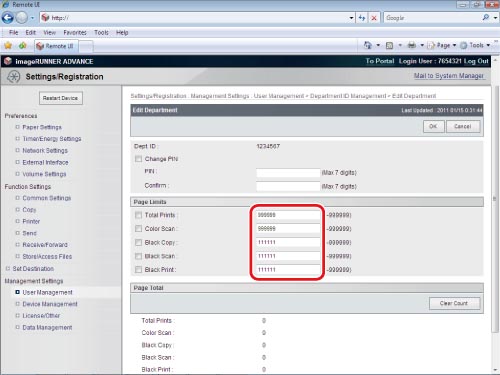500x375 pixels.
Task: Click the Home toolbar icon
Action: coord(368,45)
